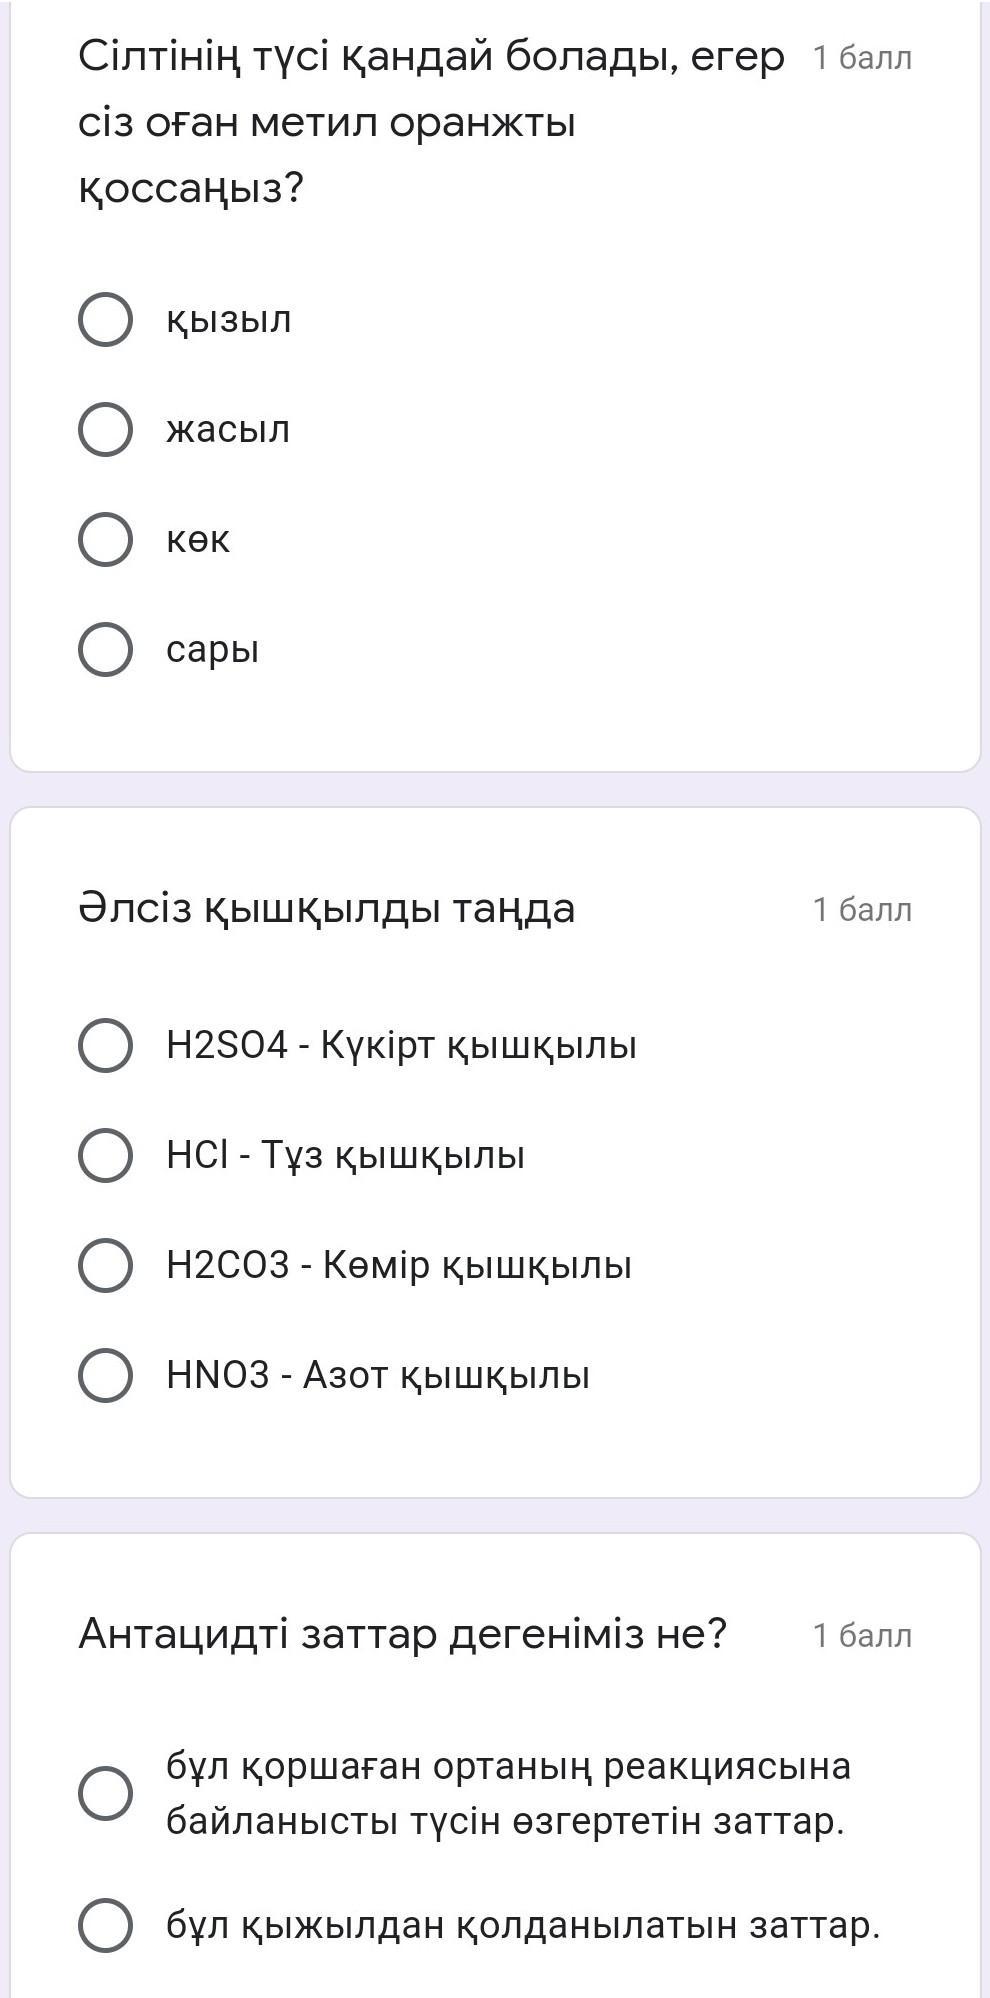
Task: Click the 1 балл label of first question
Action: click(862, 58)
